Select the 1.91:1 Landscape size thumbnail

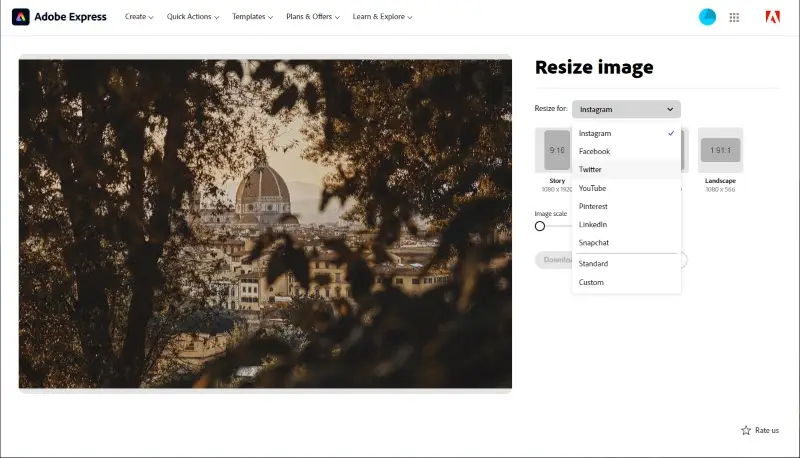[720, 150]
